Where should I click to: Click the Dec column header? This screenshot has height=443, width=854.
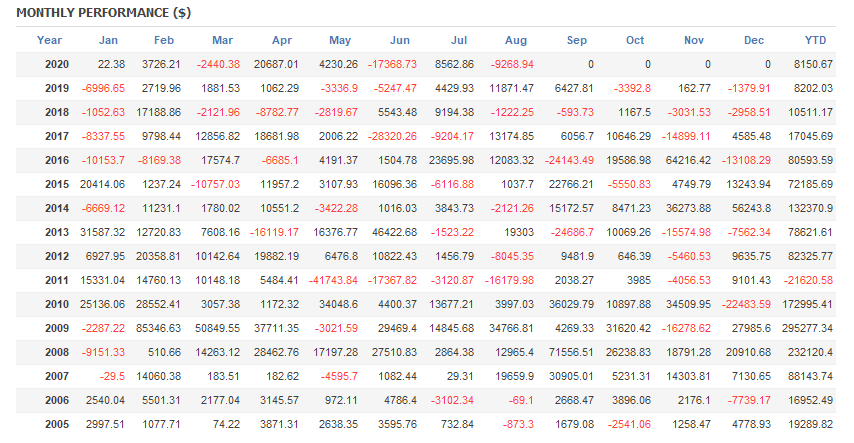(x=755, y=40)
